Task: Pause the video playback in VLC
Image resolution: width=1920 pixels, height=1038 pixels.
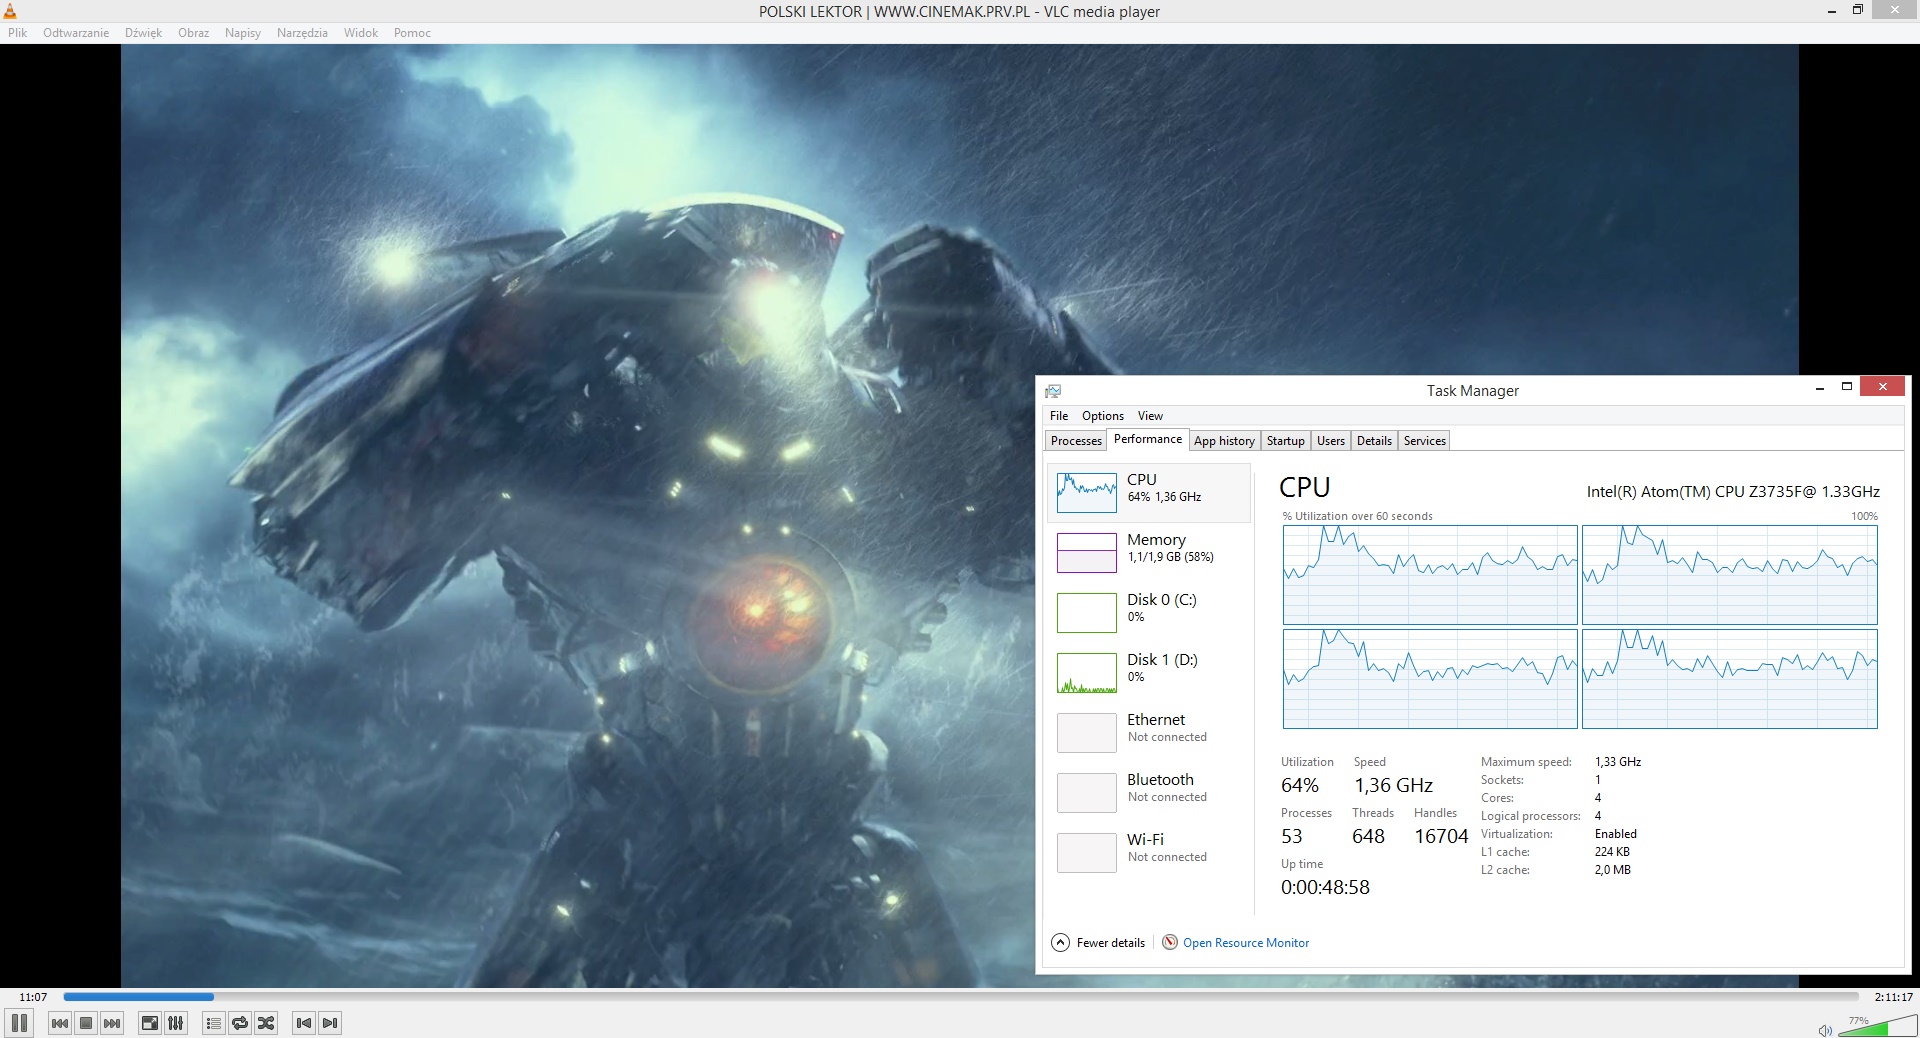Action: click(19, 1023)
